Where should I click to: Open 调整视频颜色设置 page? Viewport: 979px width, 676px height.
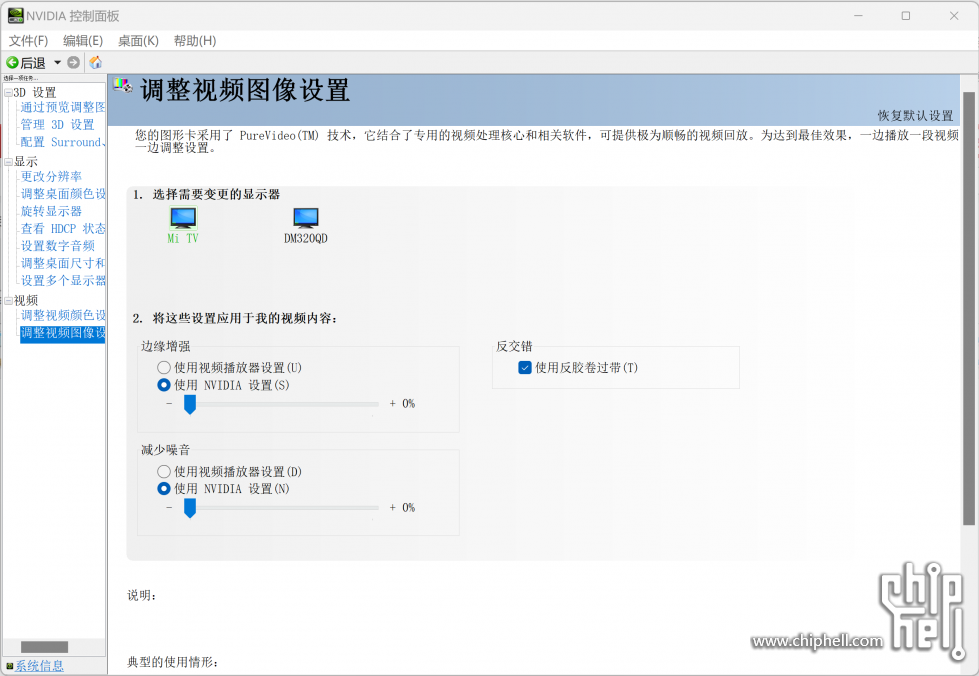click(63, 316)
